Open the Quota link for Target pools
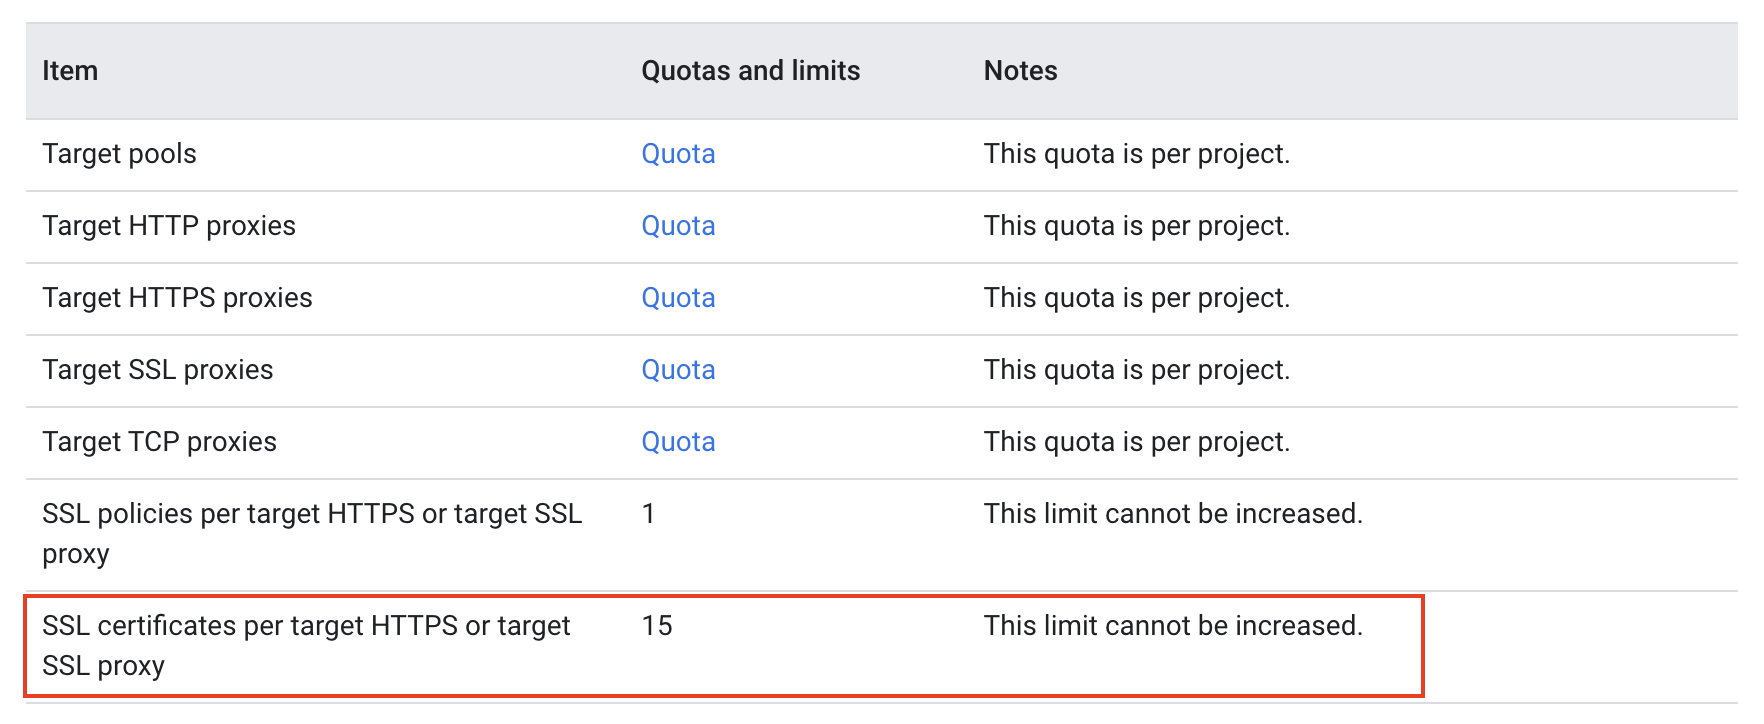The width and height of the screenshot is (1764, 724). coord(678,154)
